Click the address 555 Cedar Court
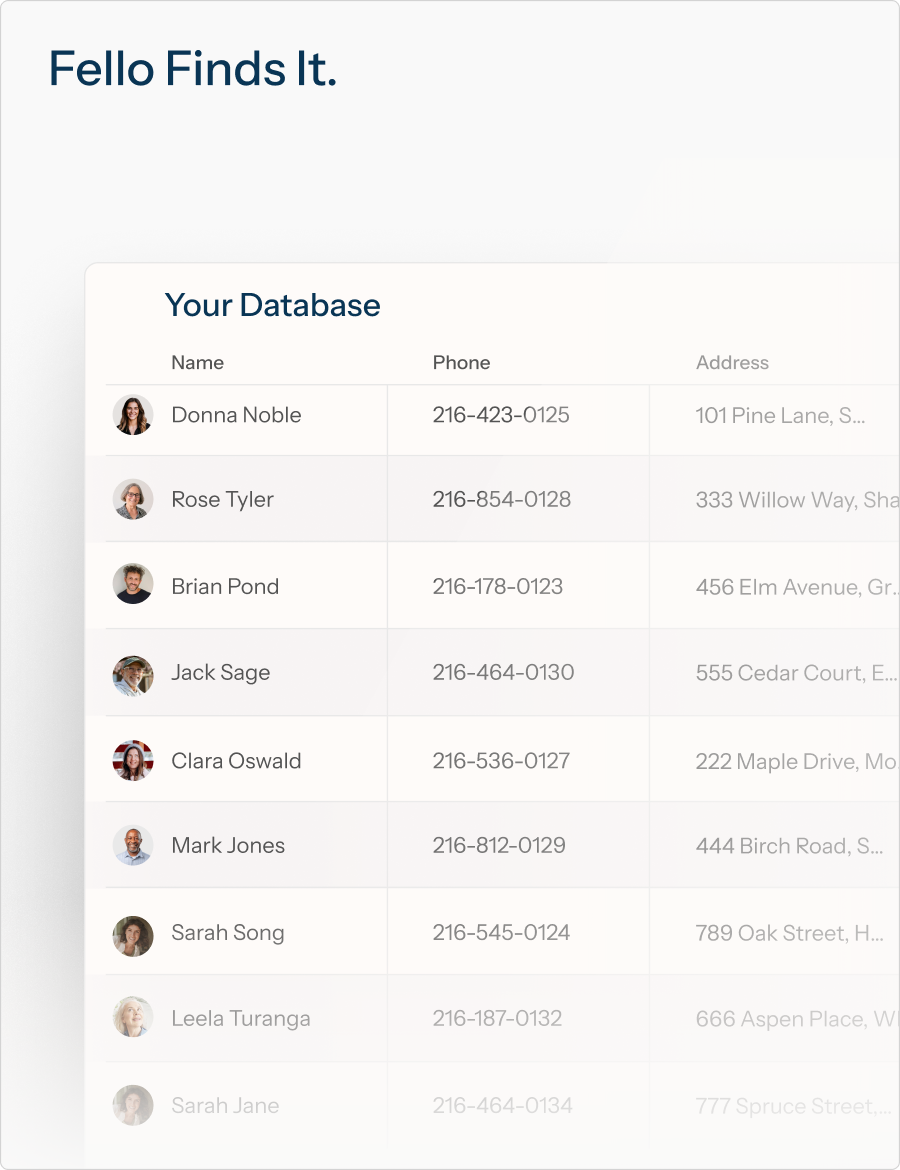 click(x=796, y=673)
